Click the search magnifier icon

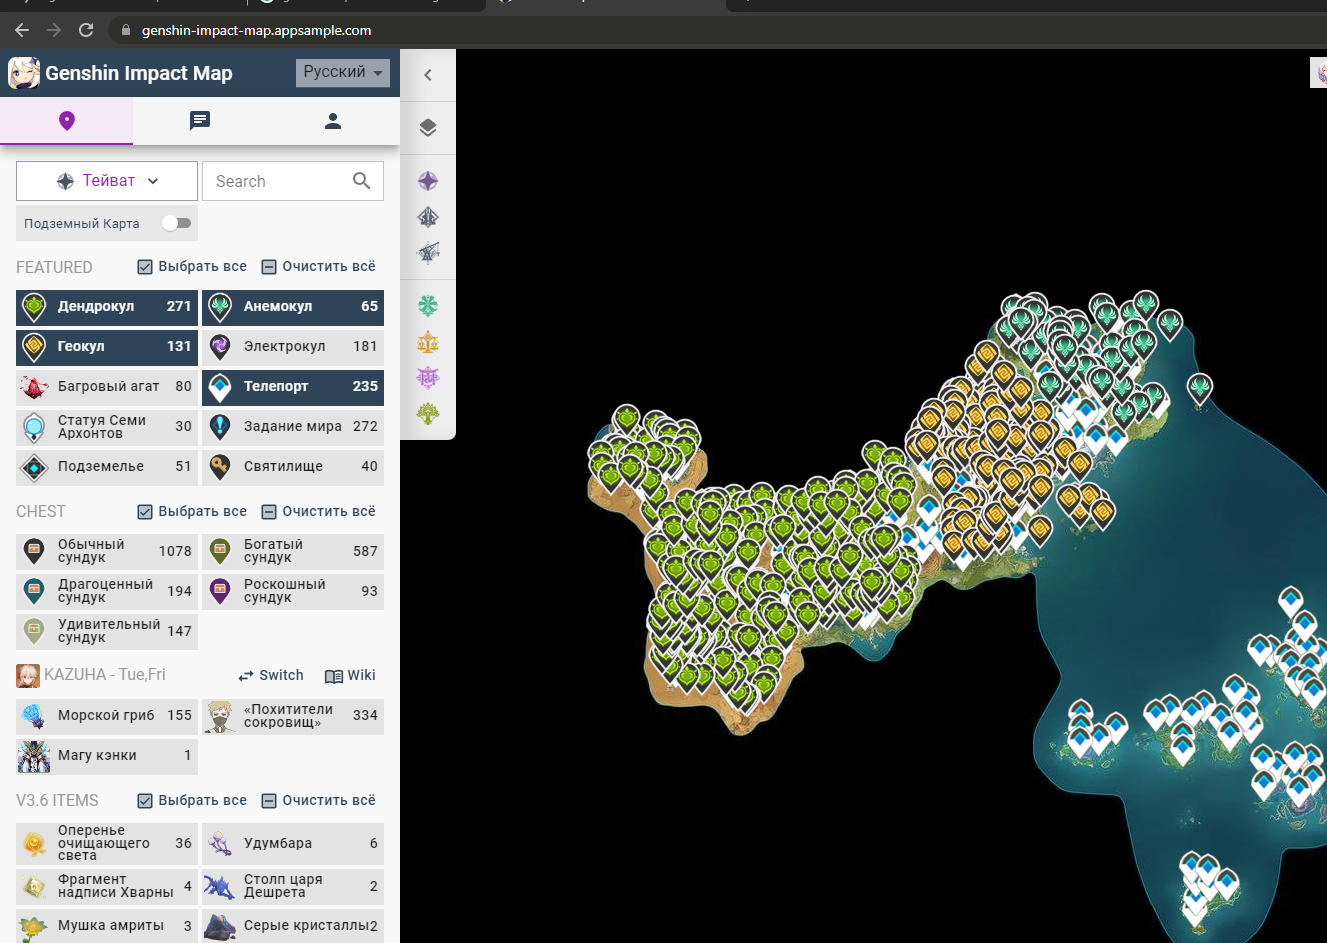361,181
